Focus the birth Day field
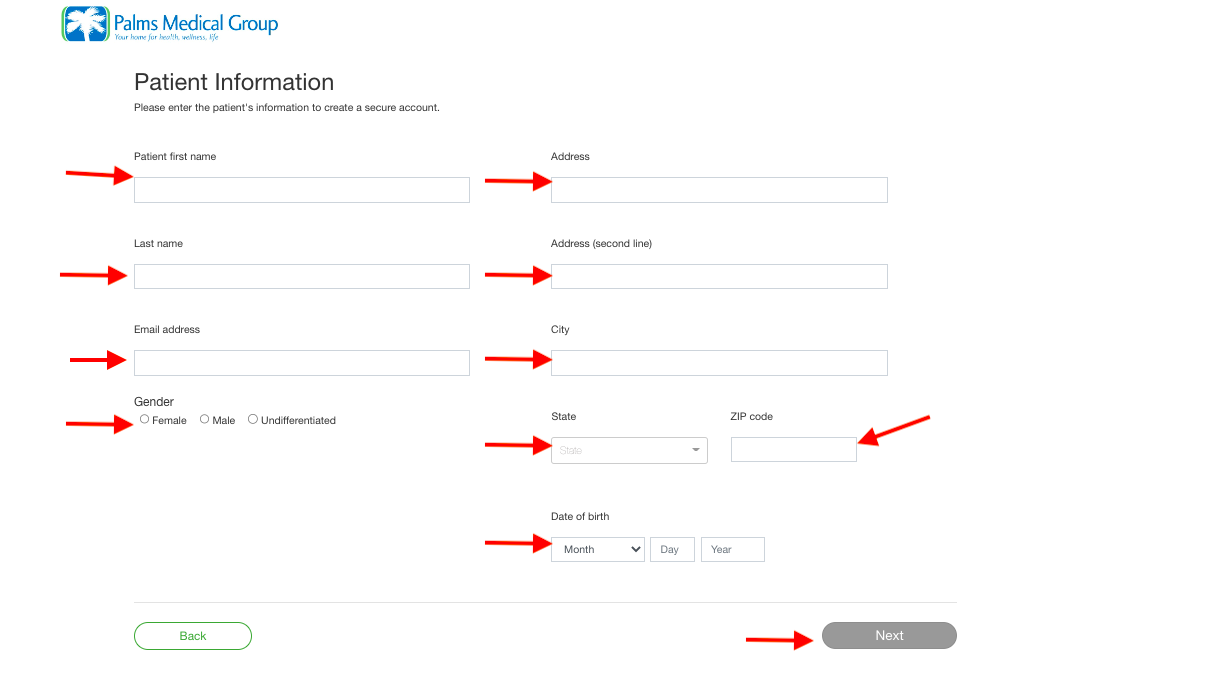The image size is (1214, 678). coord(672,549)
